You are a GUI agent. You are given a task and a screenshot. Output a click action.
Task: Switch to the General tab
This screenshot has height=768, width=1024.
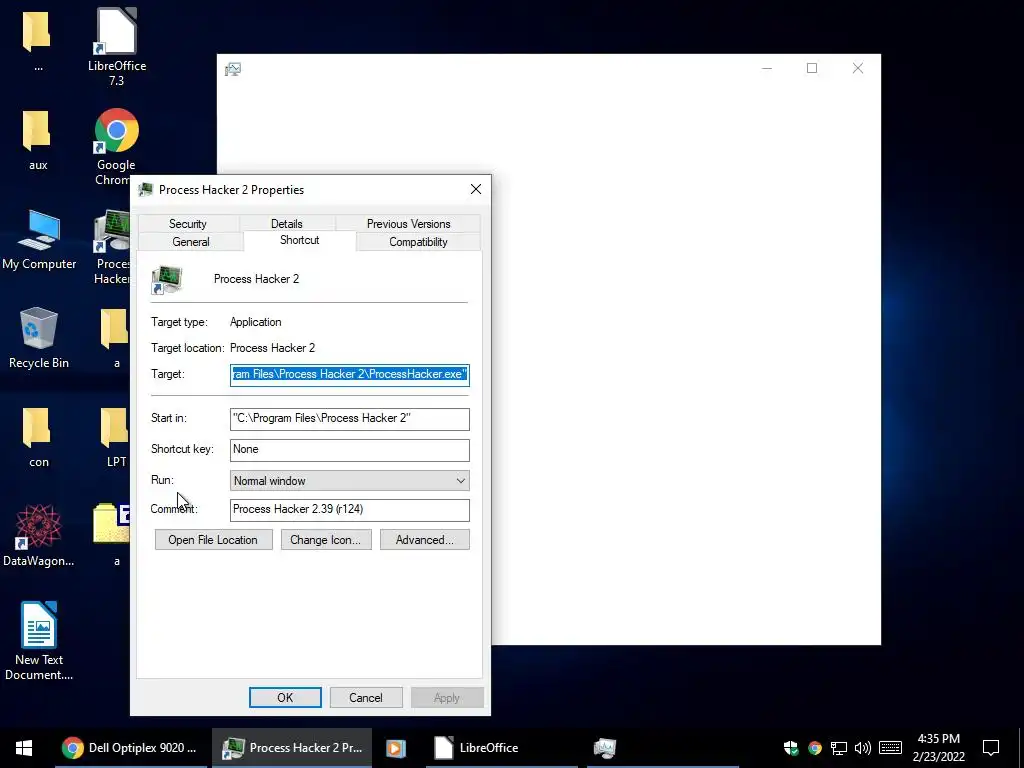click(x=191, y=242)
